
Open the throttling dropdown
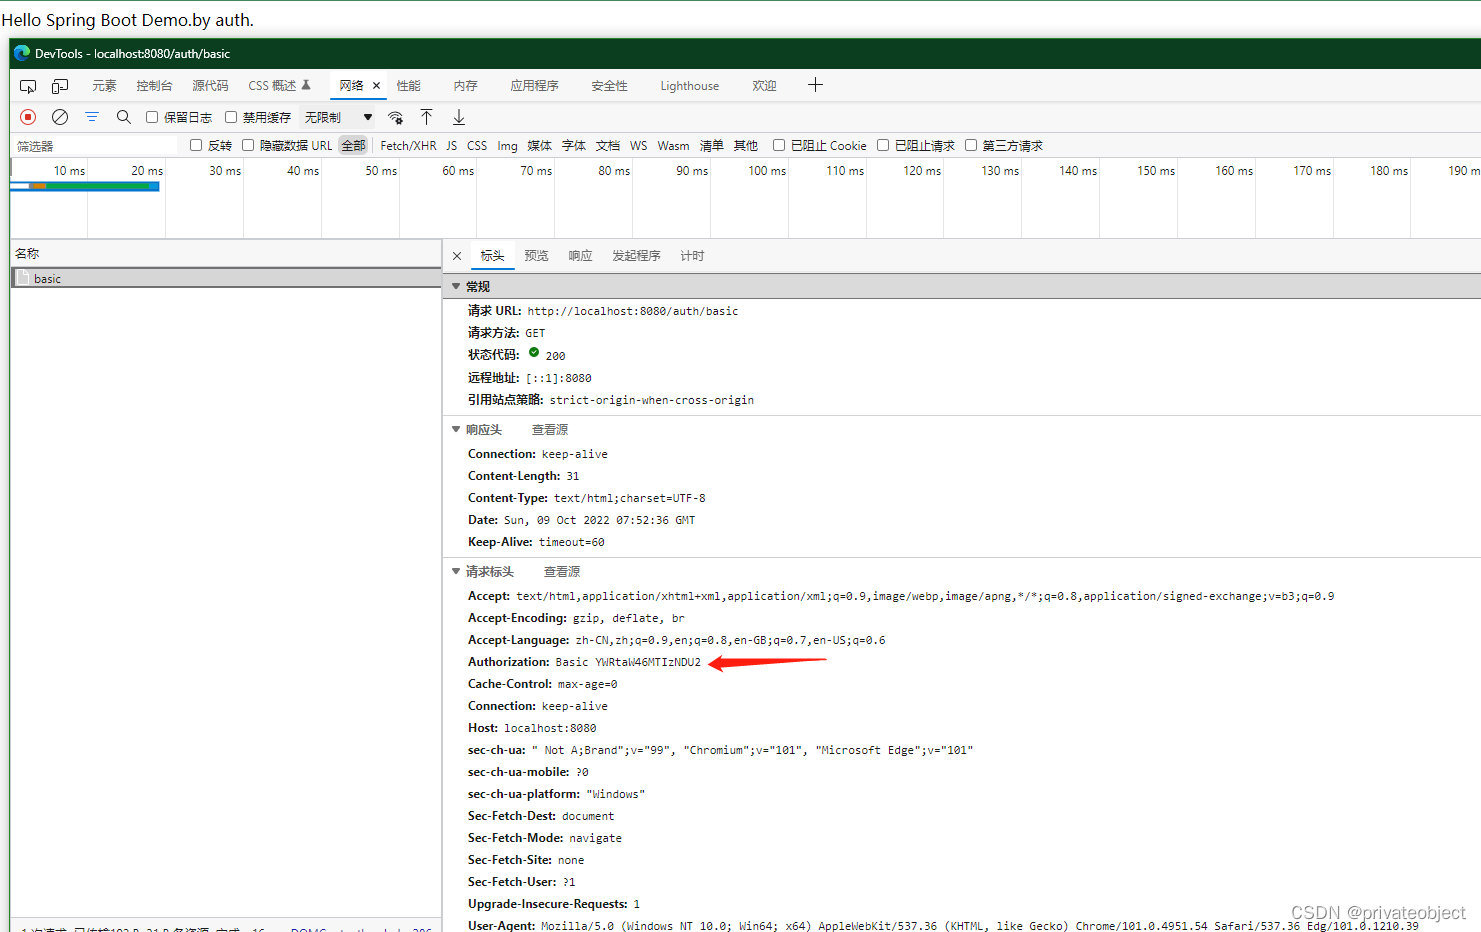coord(338,117)
